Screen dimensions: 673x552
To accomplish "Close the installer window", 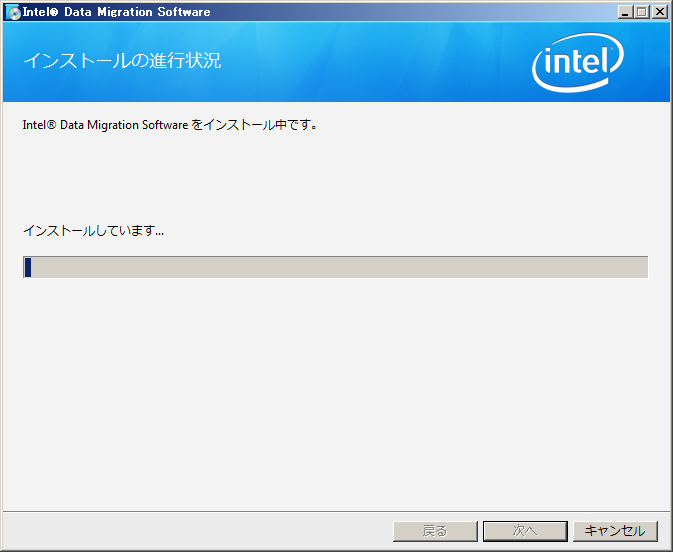I will pyautogui.click(x=659, y=12).
